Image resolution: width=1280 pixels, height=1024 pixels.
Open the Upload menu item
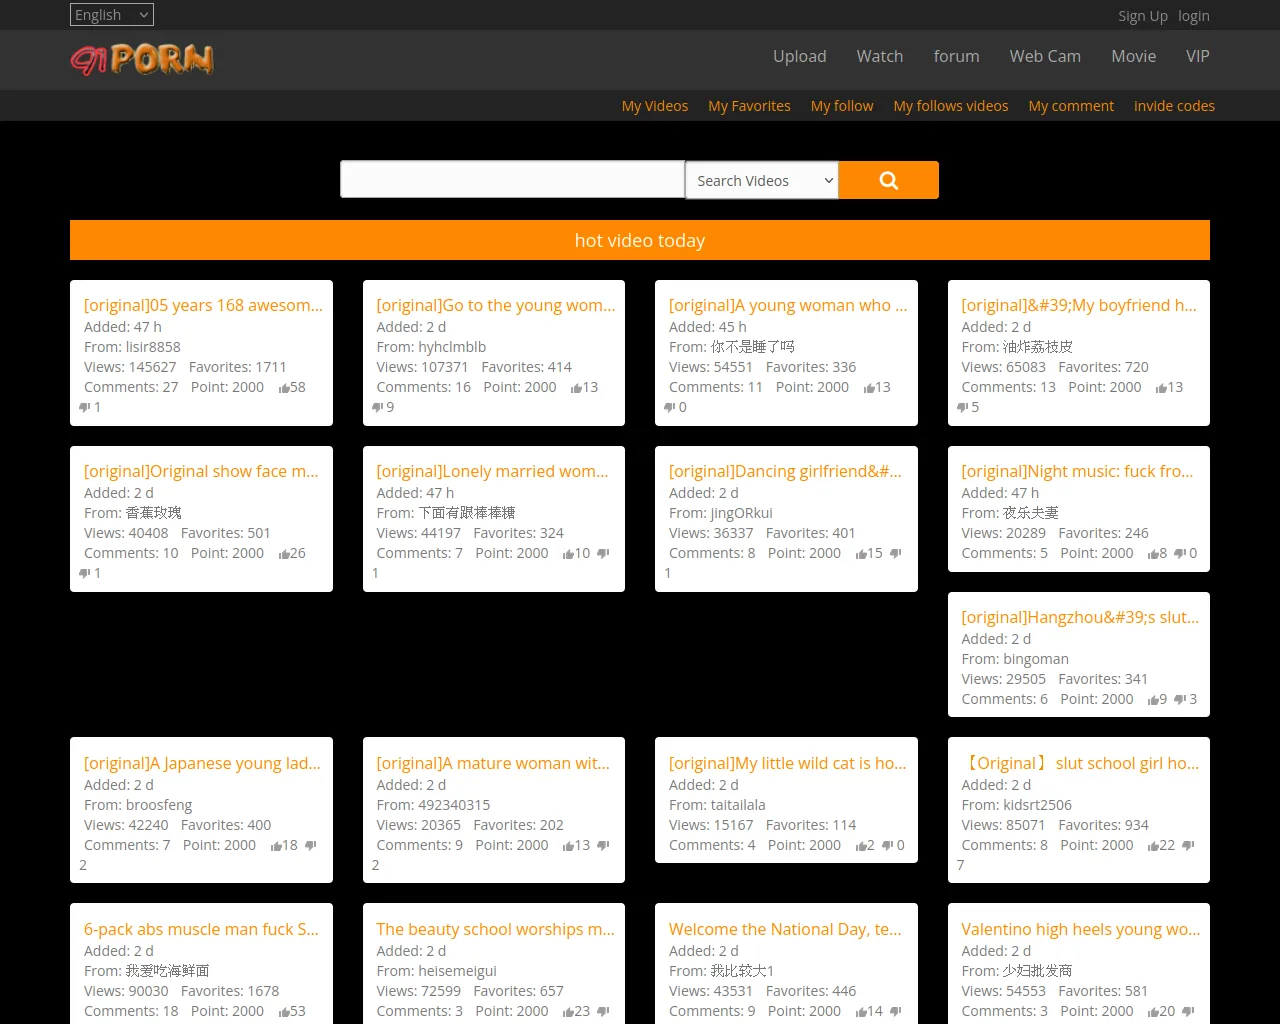click(x=799, y=57)
